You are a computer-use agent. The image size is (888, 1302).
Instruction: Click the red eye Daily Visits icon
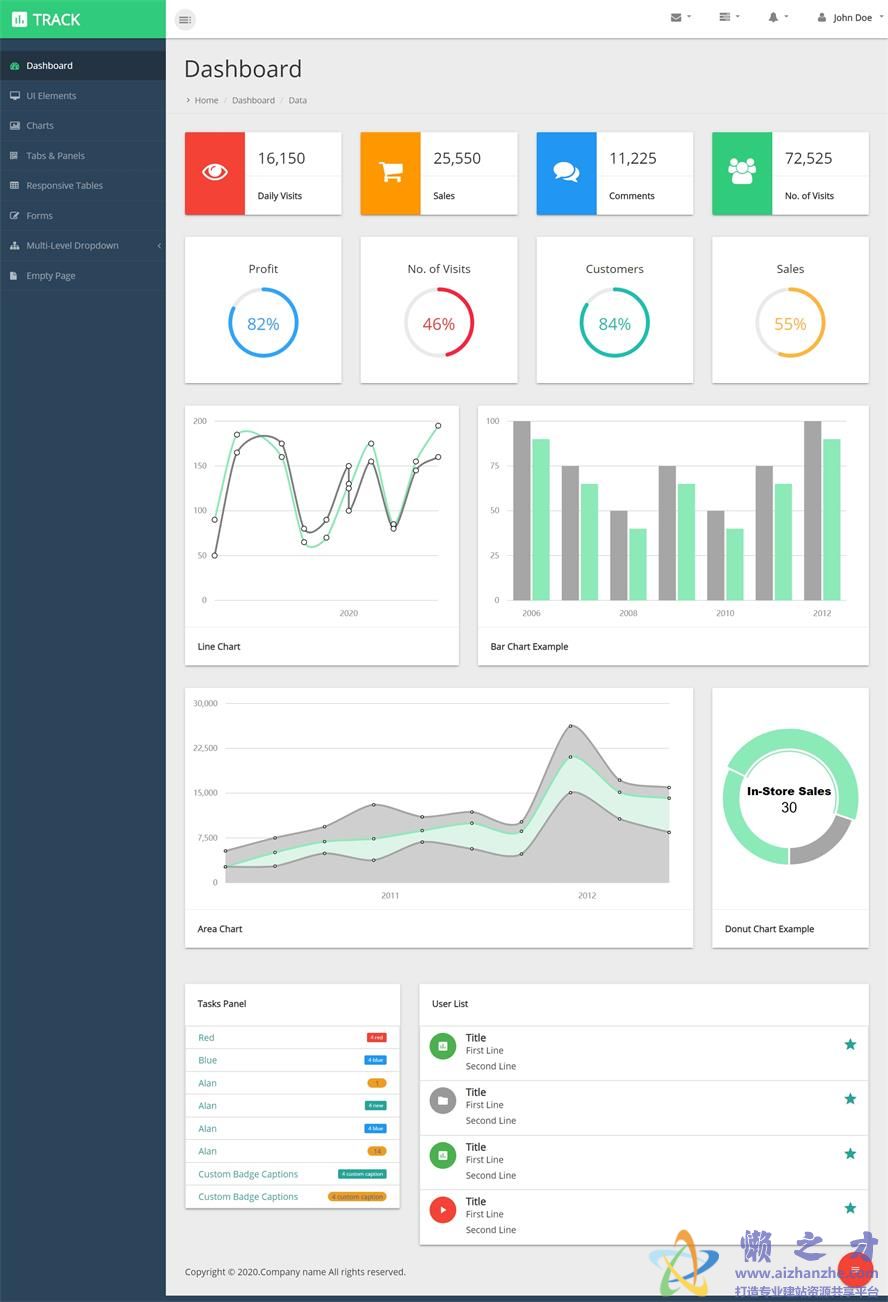[x=215, y=173]
